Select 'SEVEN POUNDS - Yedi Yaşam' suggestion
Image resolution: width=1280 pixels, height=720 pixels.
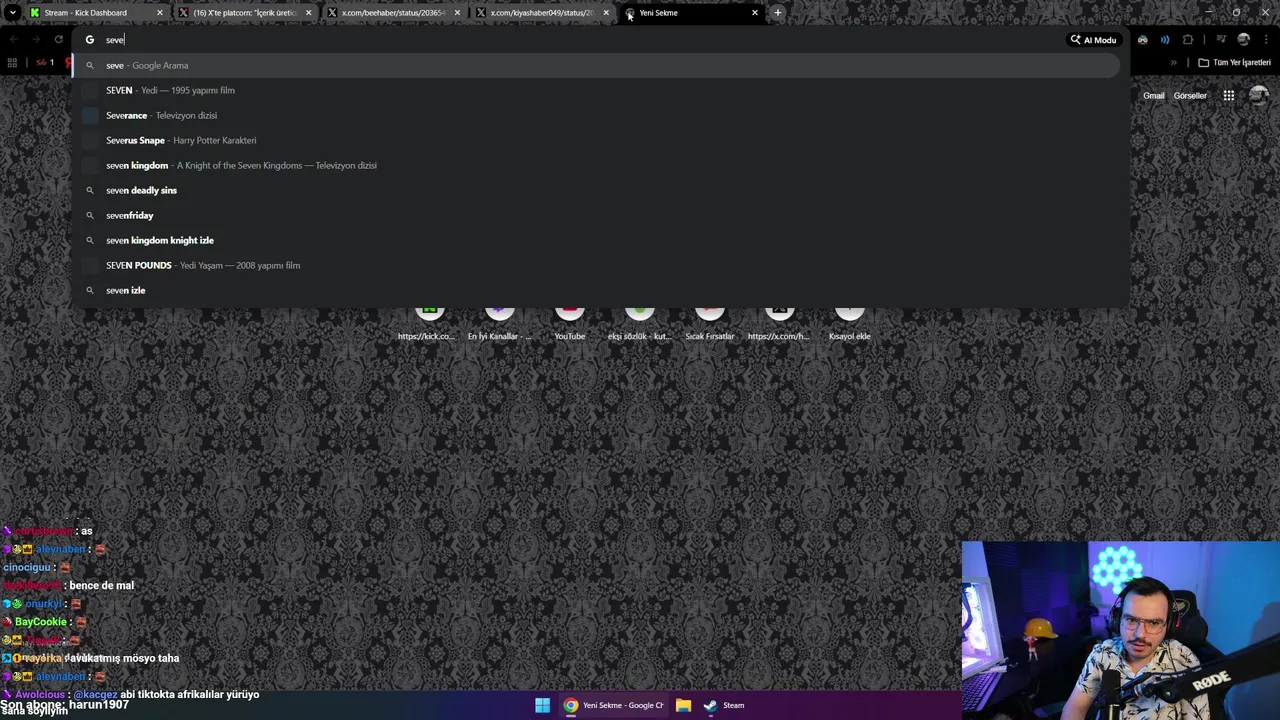click(x=596, y=265)
